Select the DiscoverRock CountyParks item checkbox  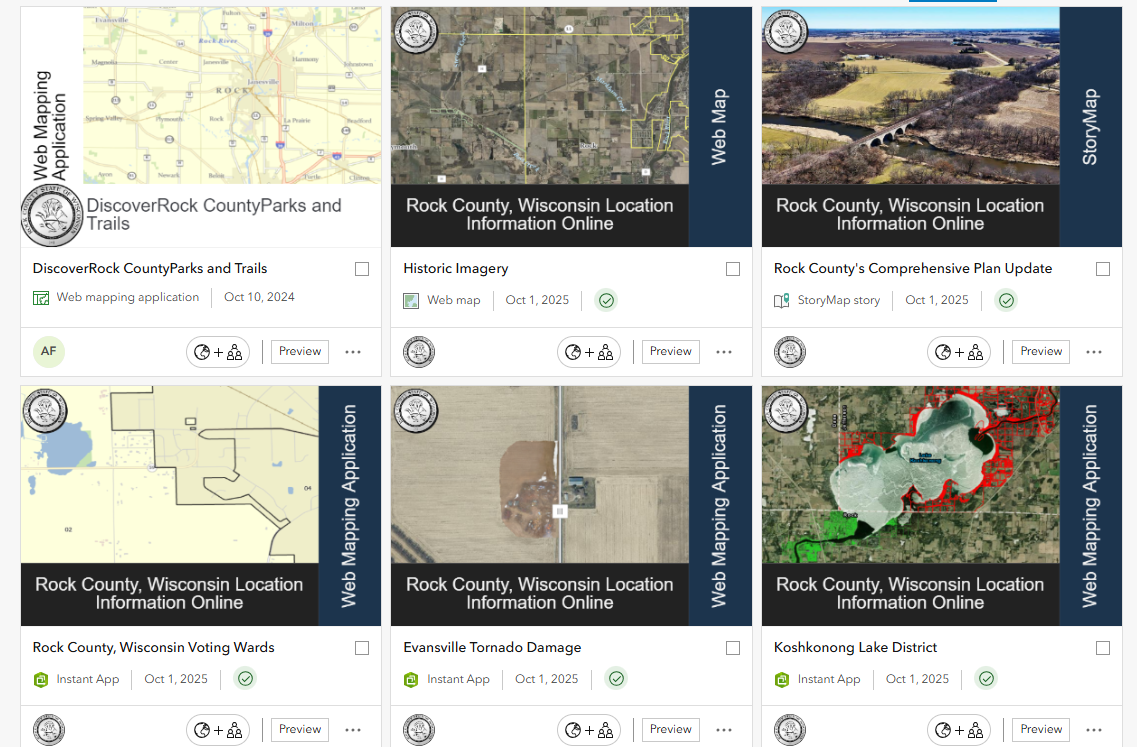(362, 268)
